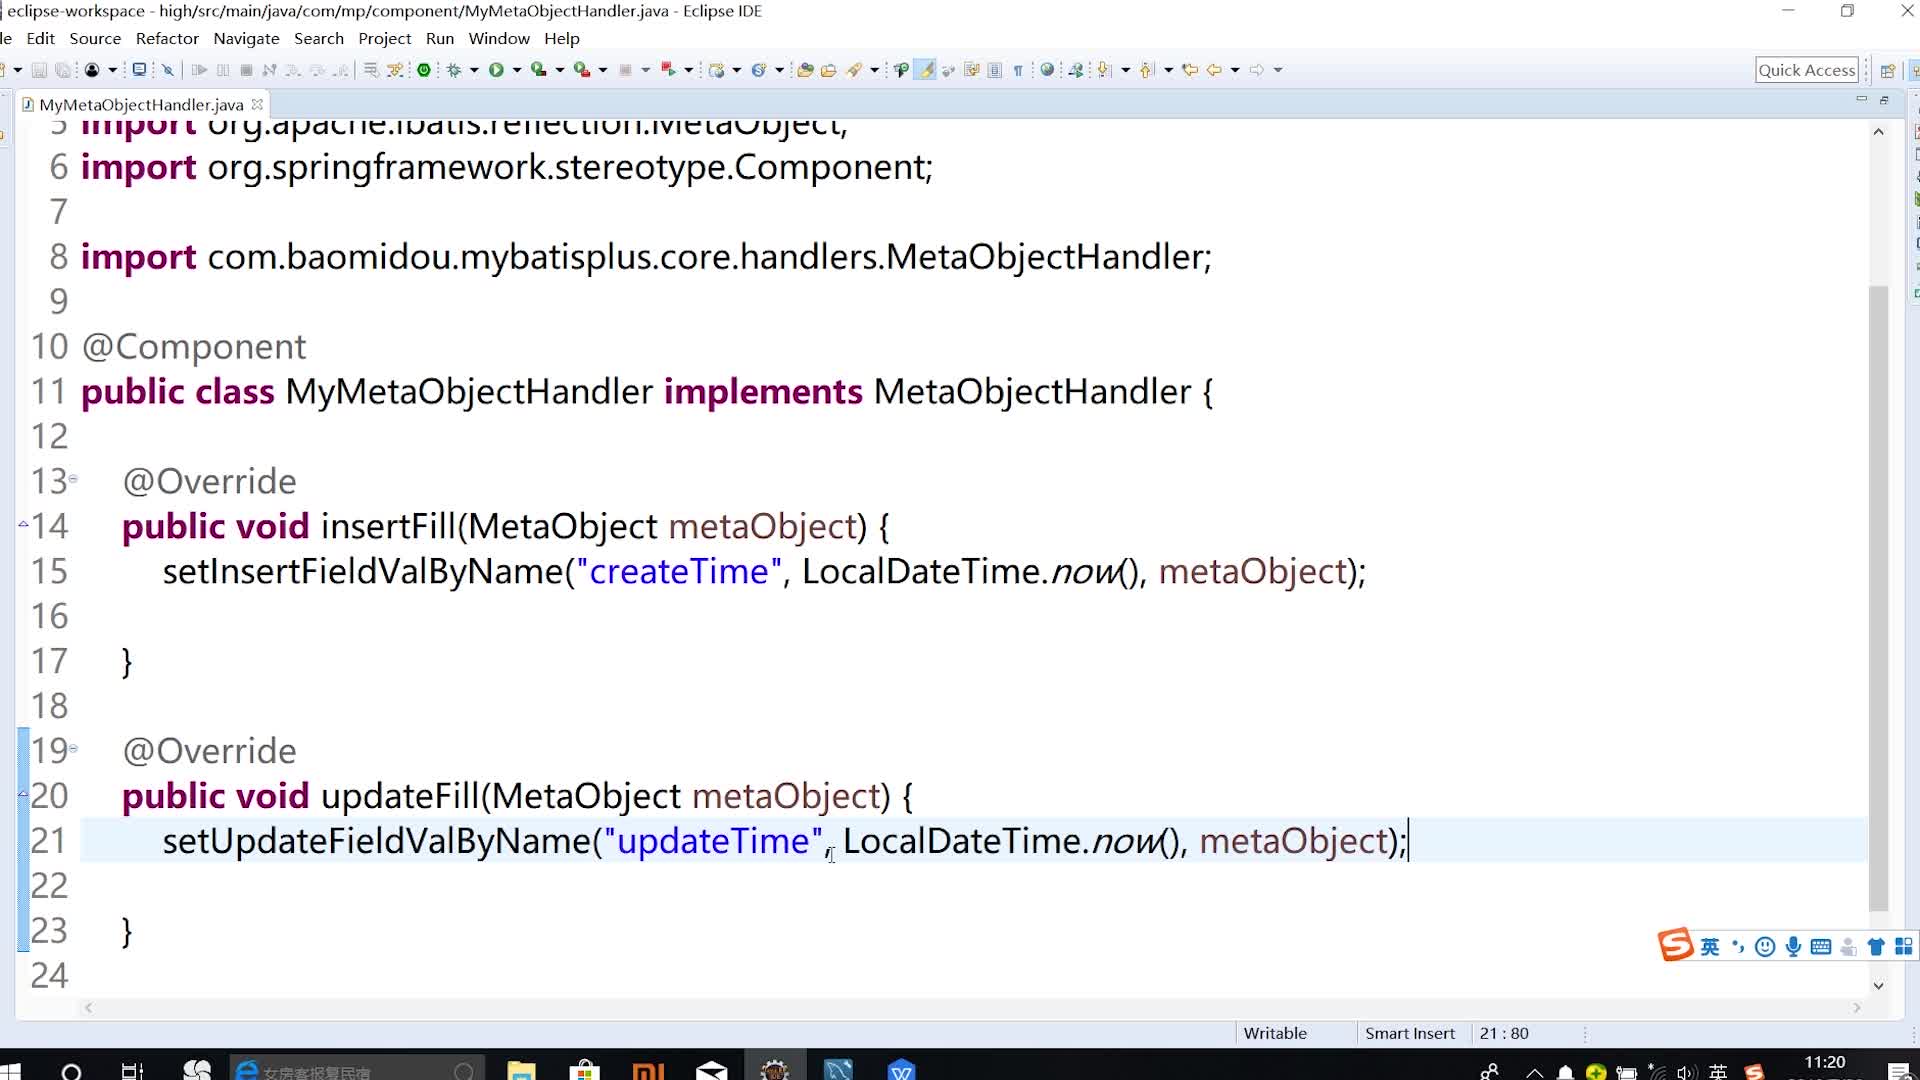Viewport: 1920px width, 1080px height.
Task: Open File Explorer from the taskbar
Action: click(x=521, y=1071)
